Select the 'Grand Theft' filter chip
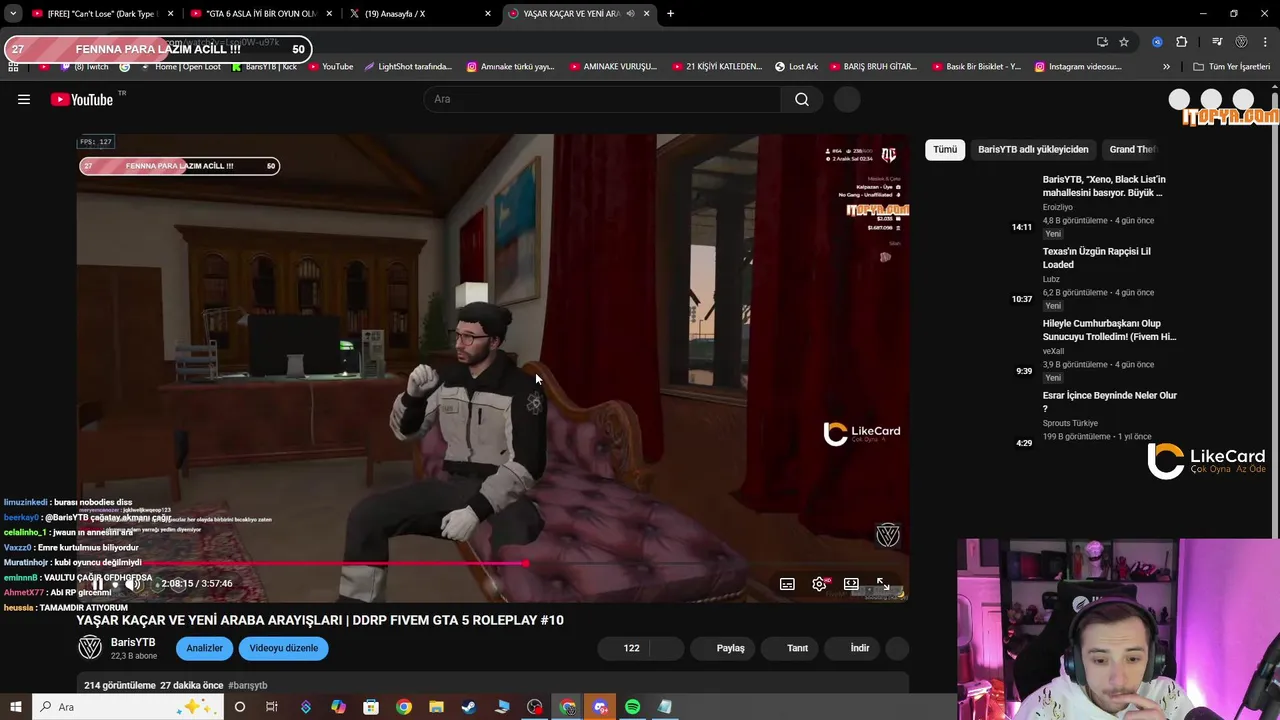 (1131, 149)
